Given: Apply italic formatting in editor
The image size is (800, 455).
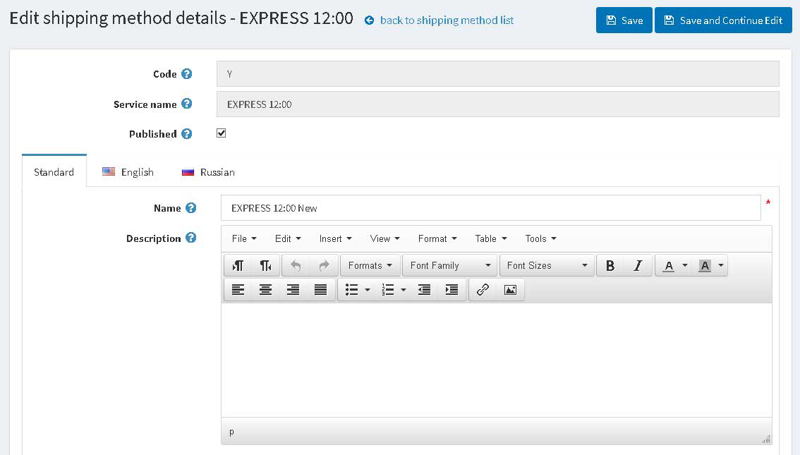Looking at the screenshot, I should click(637, 266).
